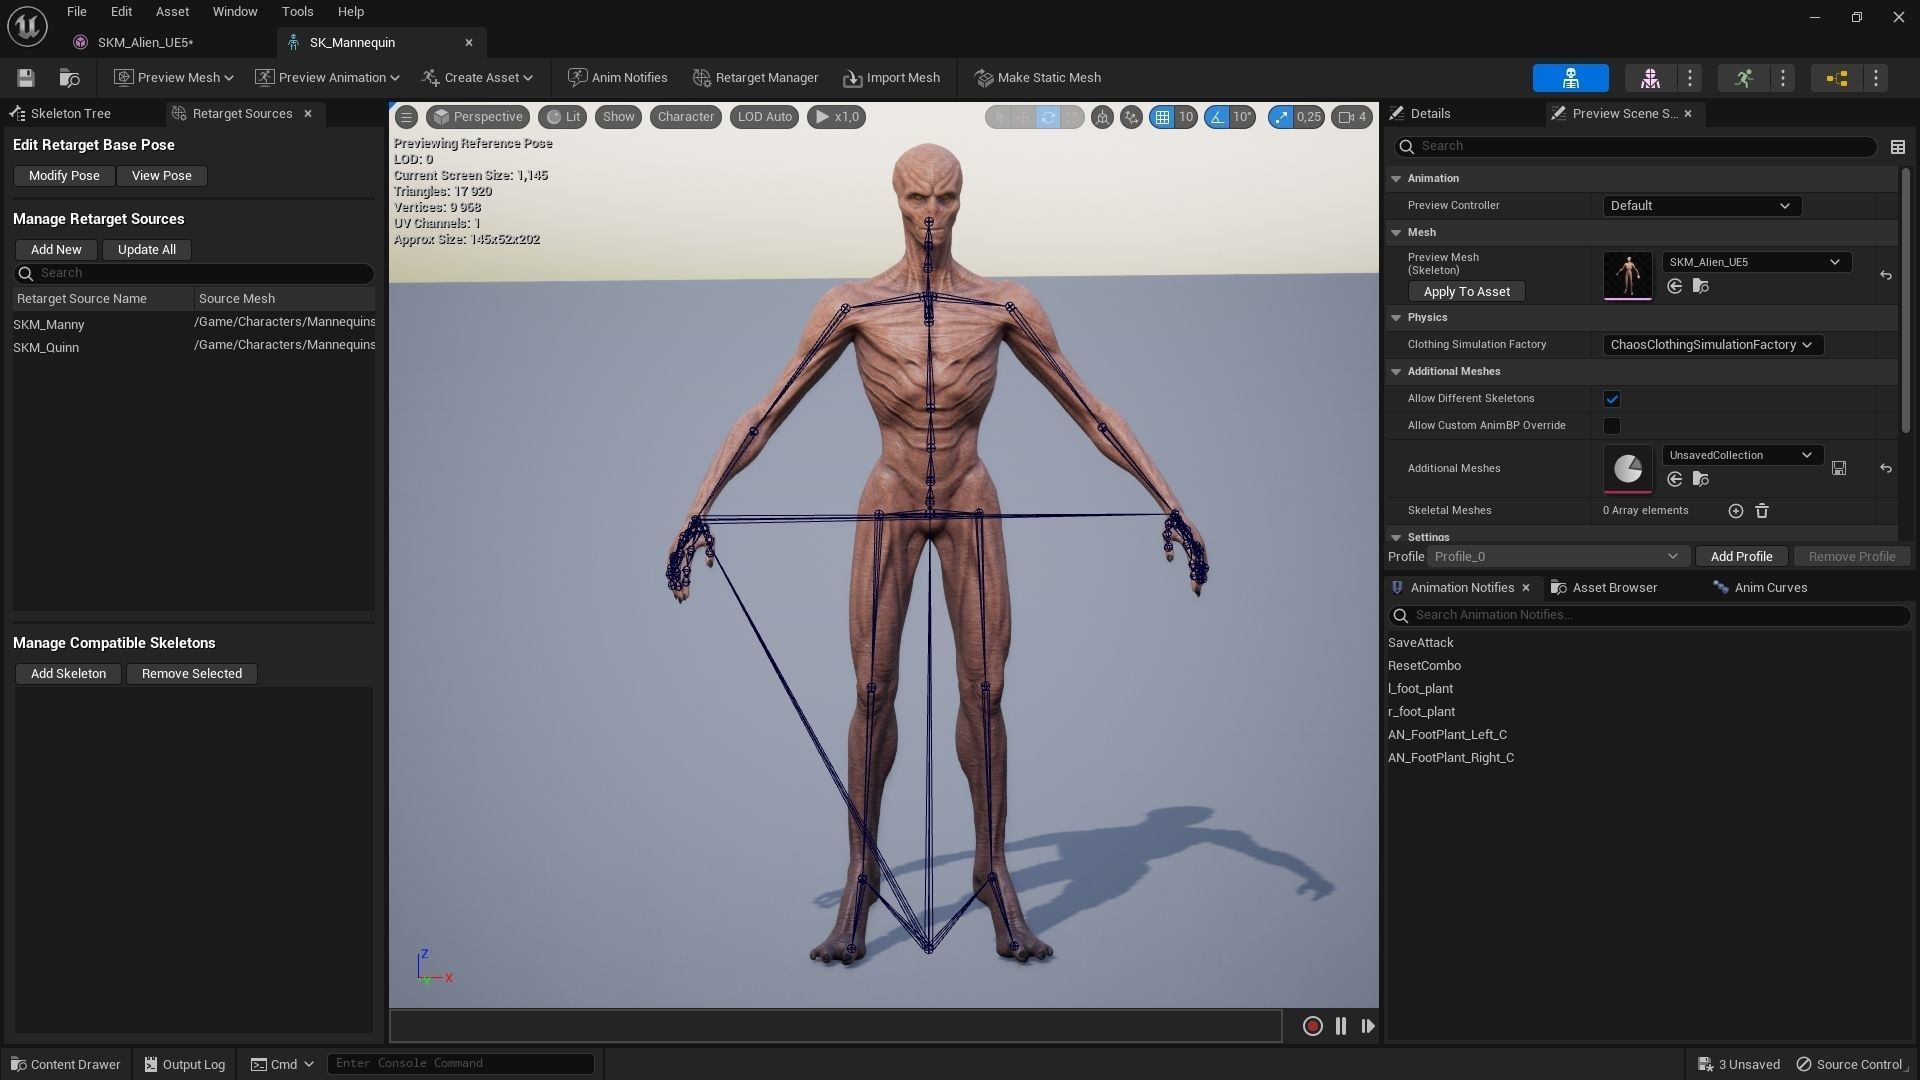Open UnsavedCollection dropdown
This screenshot has height=1080, width=1920.
point(1742,455)
